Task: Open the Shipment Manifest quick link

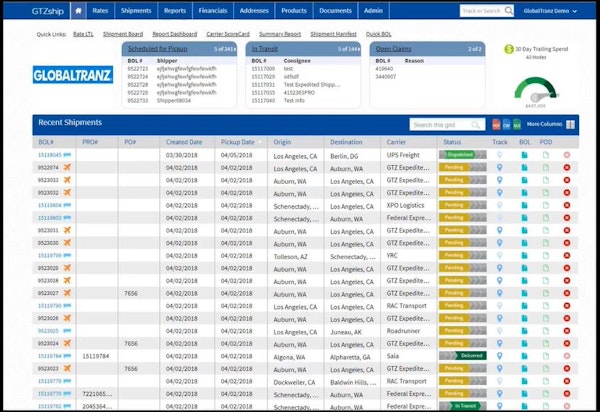Action: tap(333, 34)
